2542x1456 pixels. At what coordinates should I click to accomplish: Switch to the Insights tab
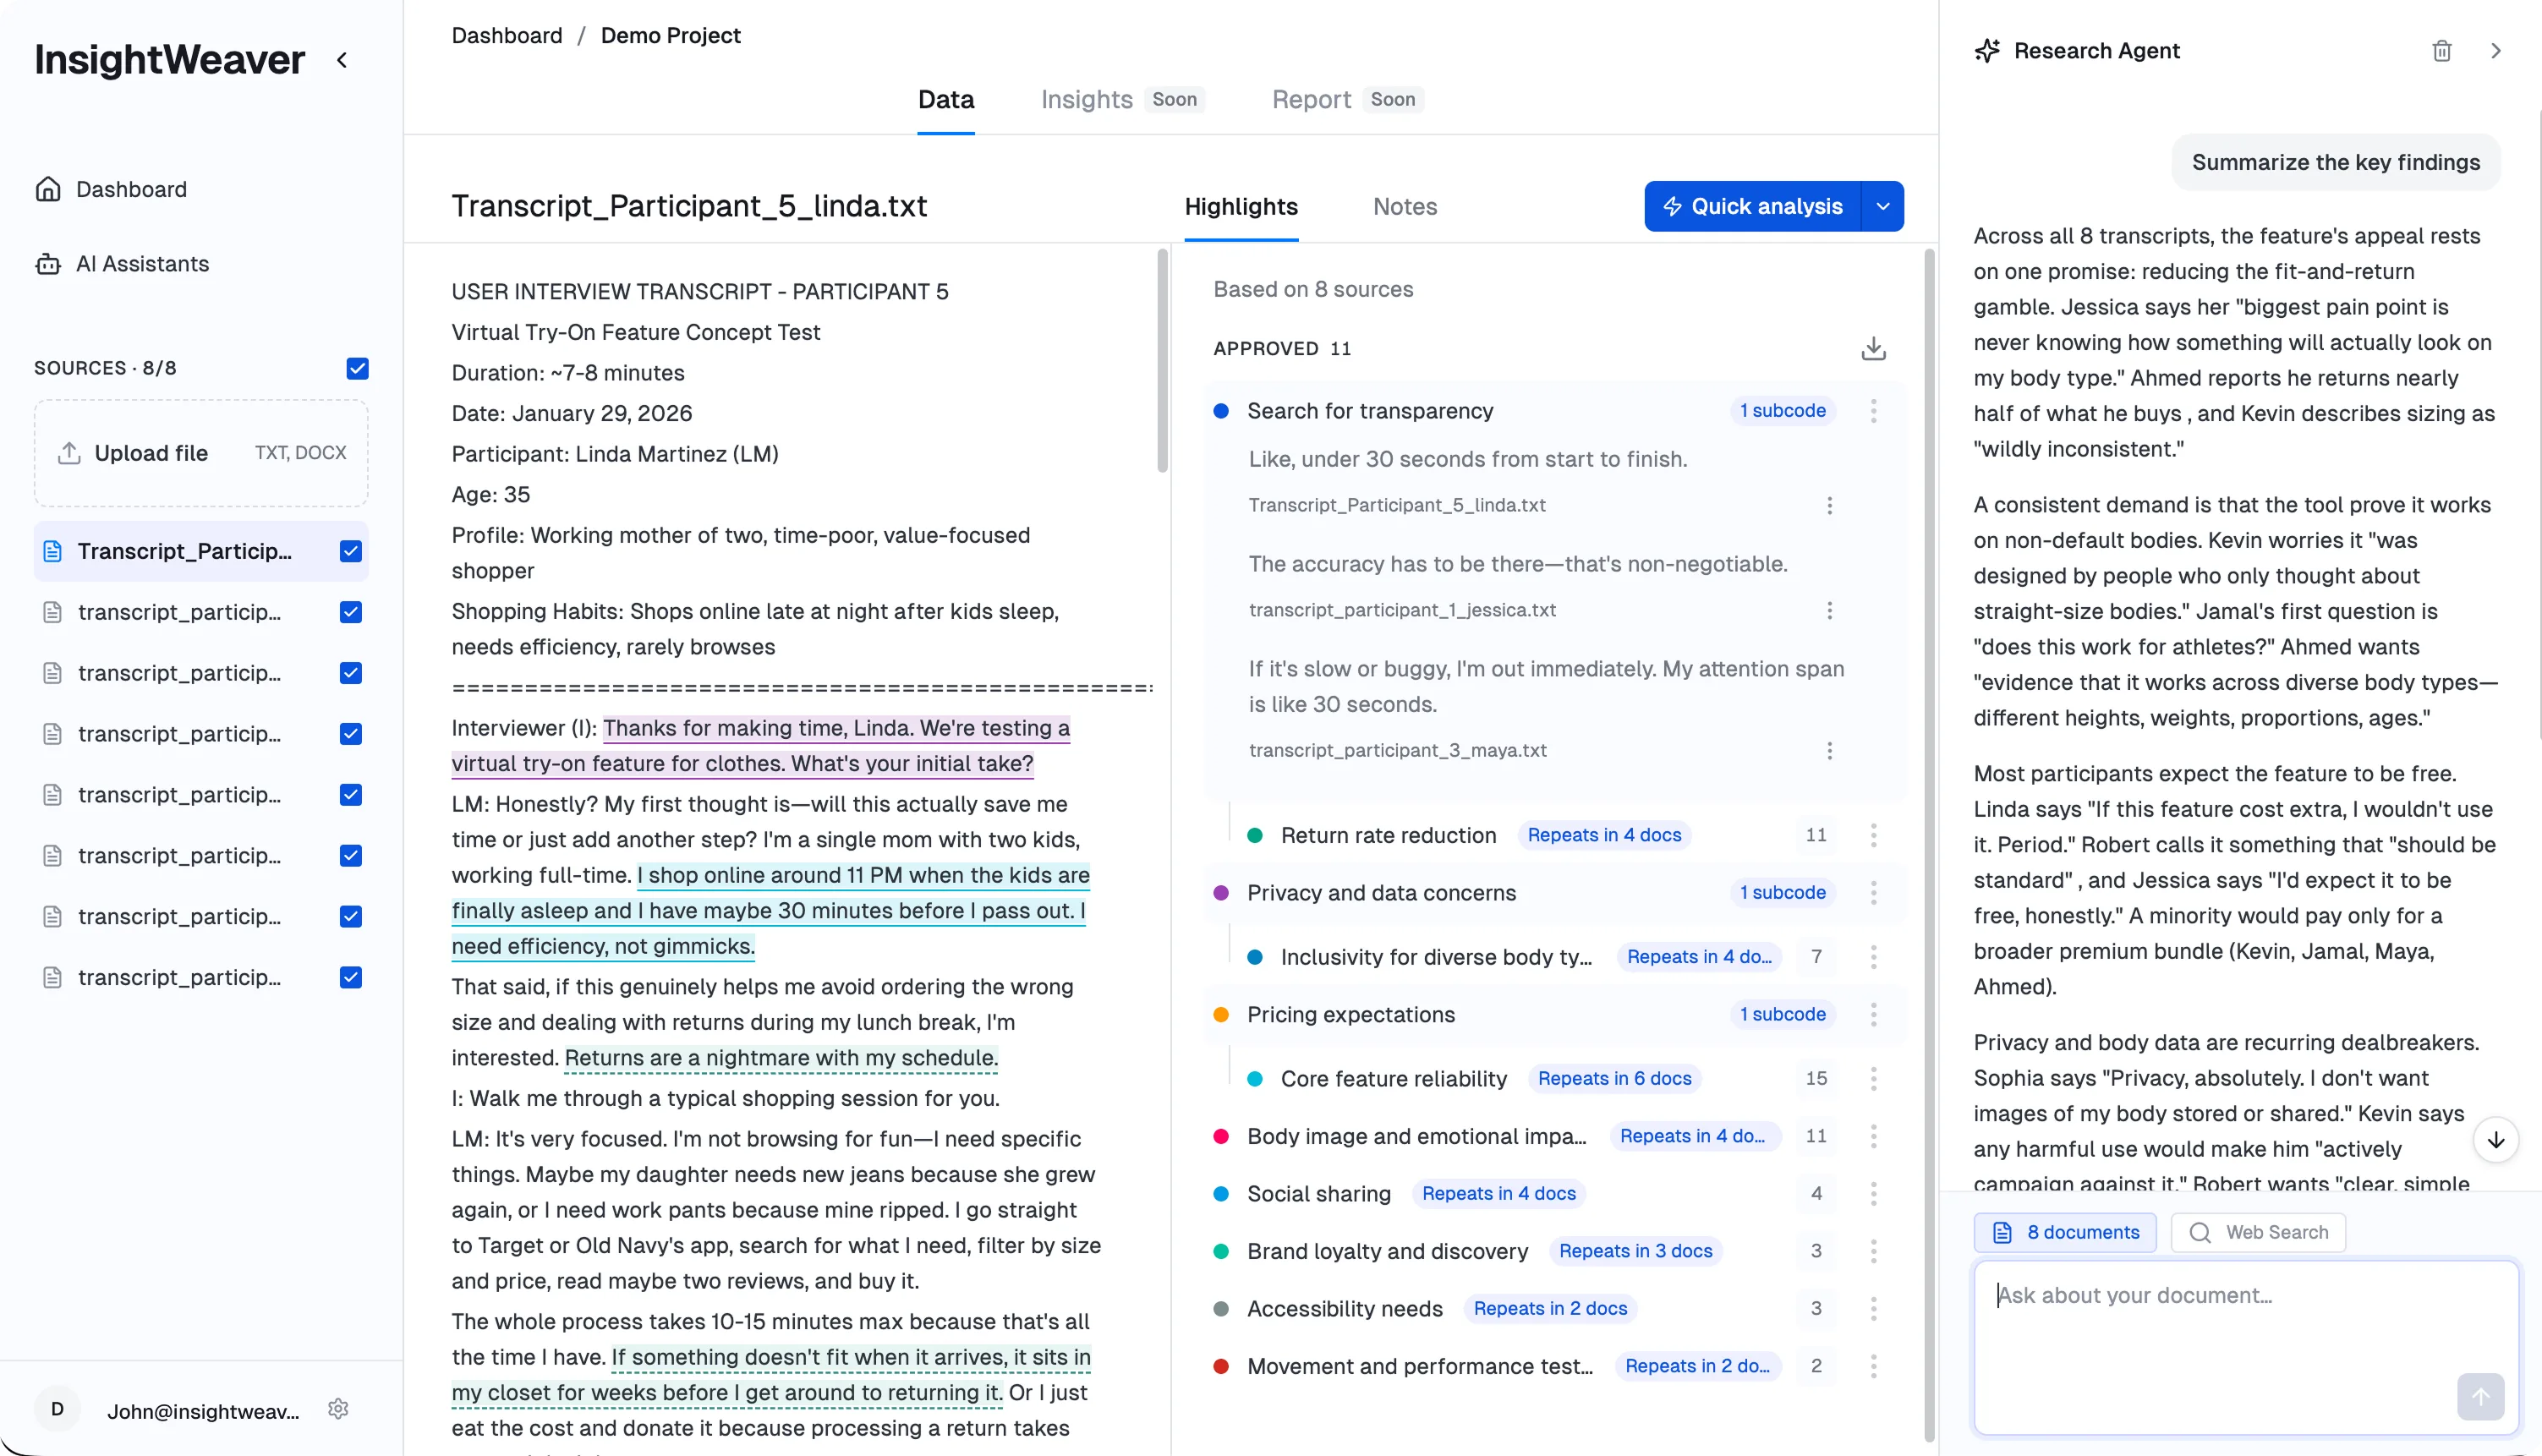(1086, 100)
